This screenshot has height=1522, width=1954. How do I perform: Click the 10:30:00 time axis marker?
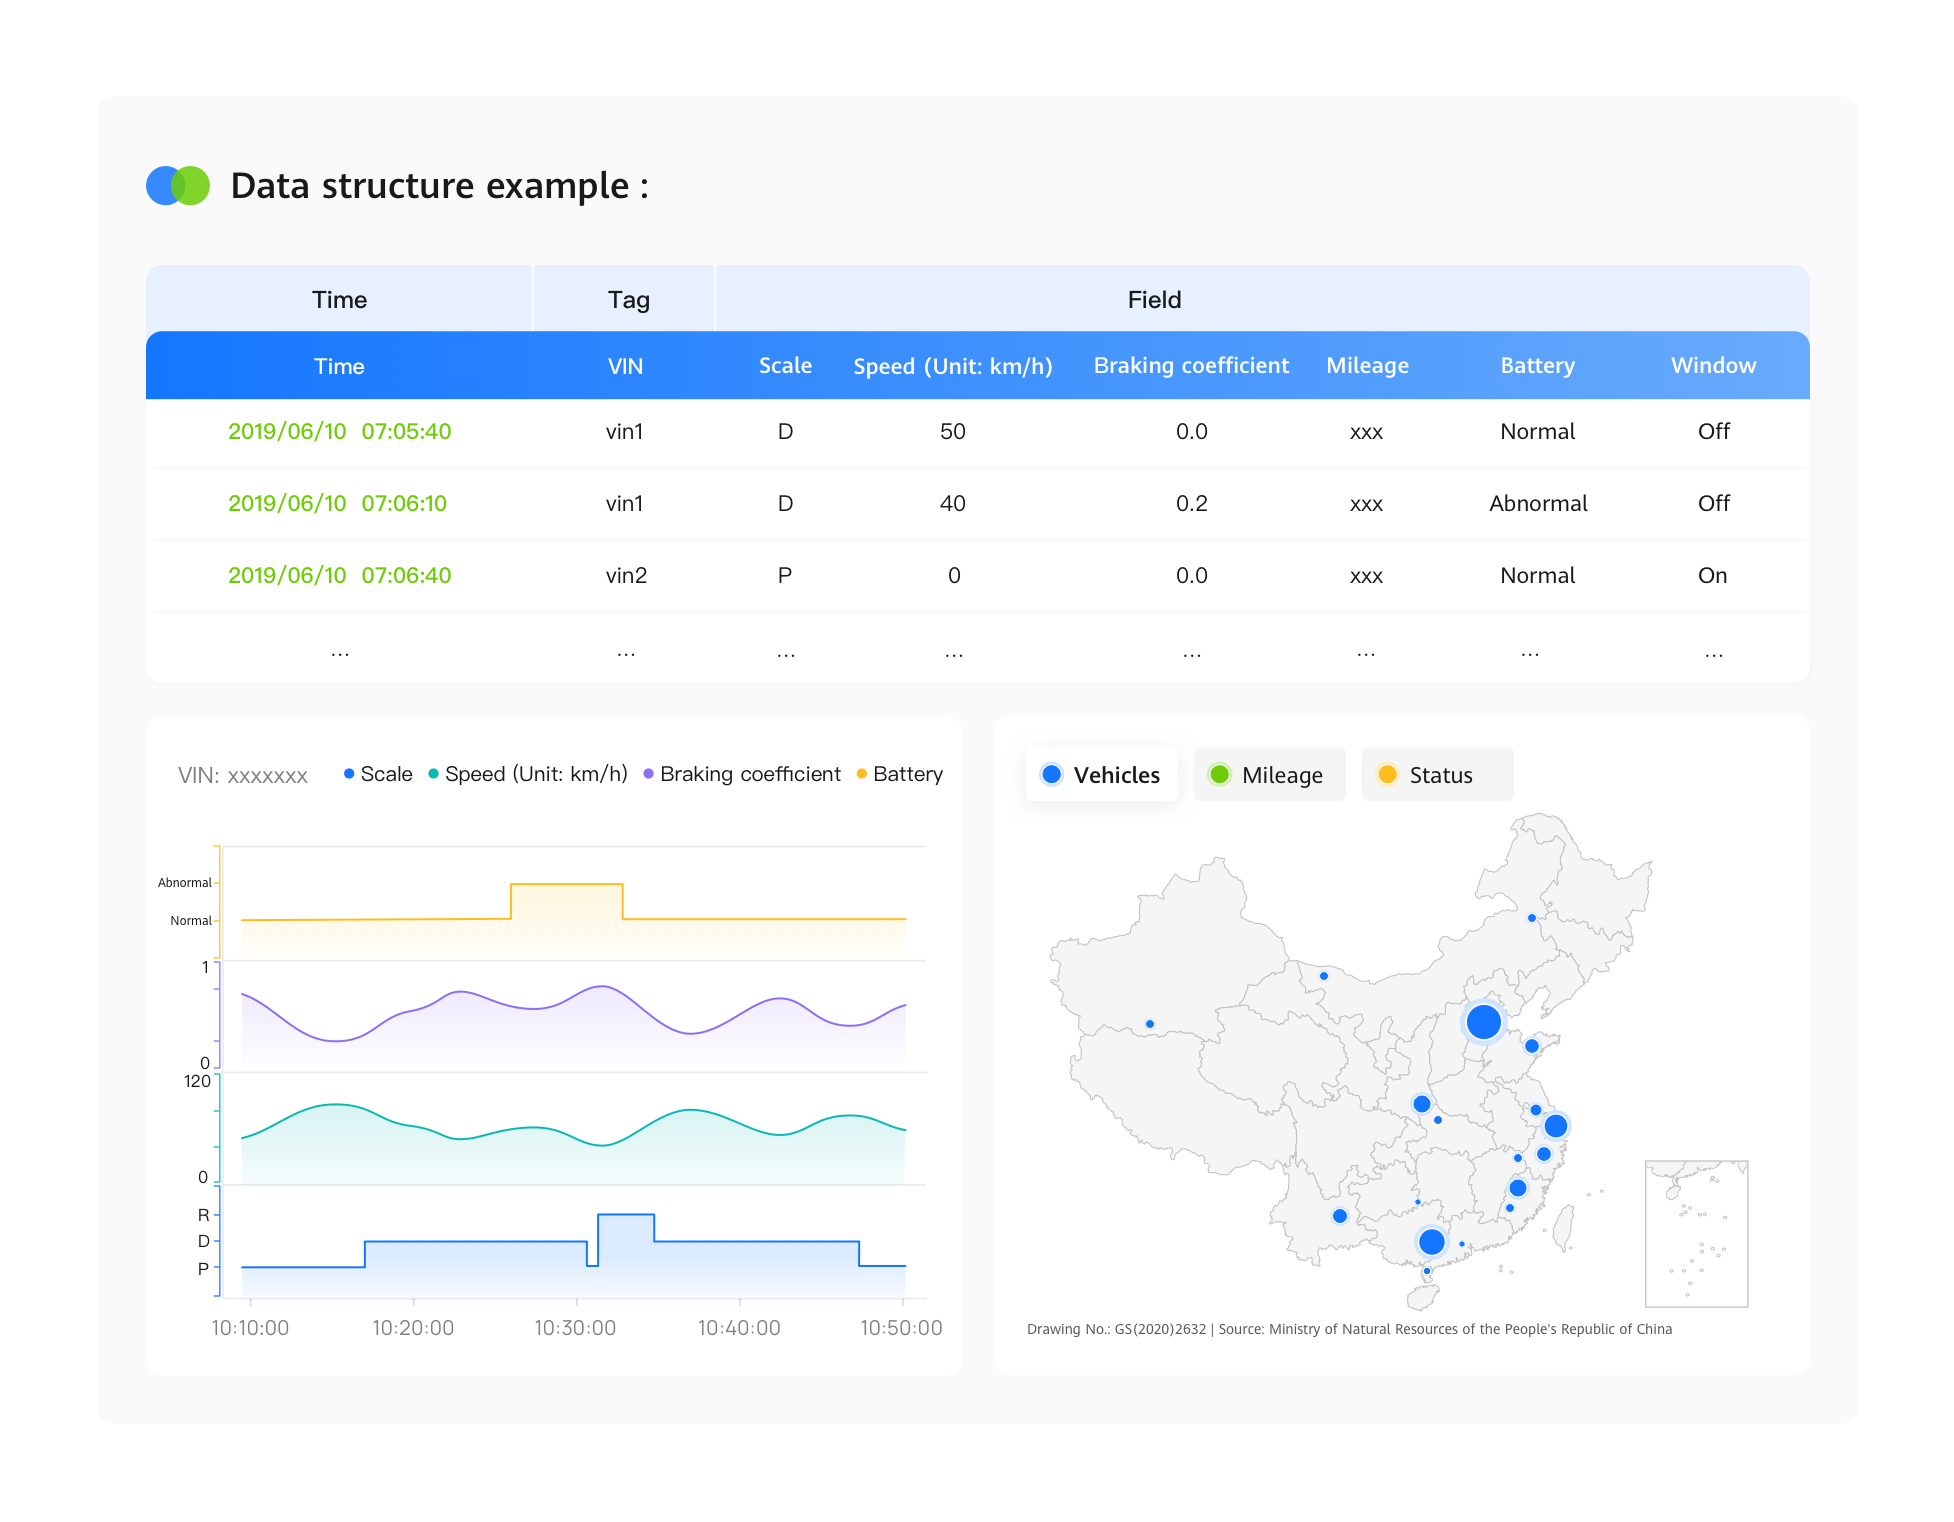(575, 1328)
